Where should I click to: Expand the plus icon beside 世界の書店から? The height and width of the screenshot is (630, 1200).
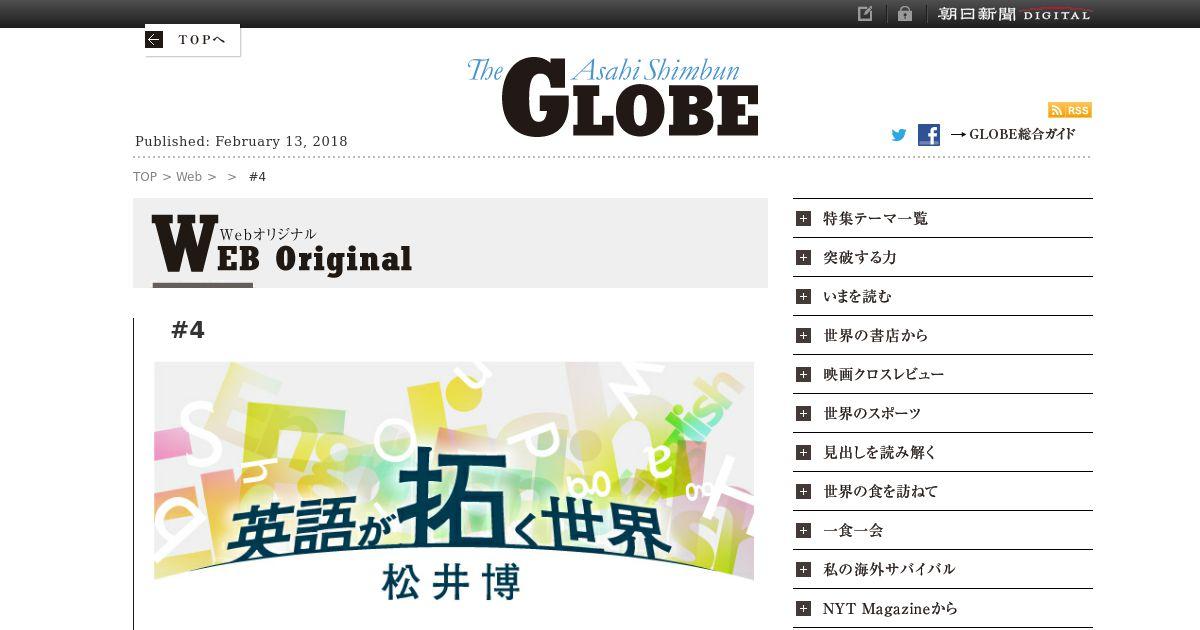coord(803,336)
